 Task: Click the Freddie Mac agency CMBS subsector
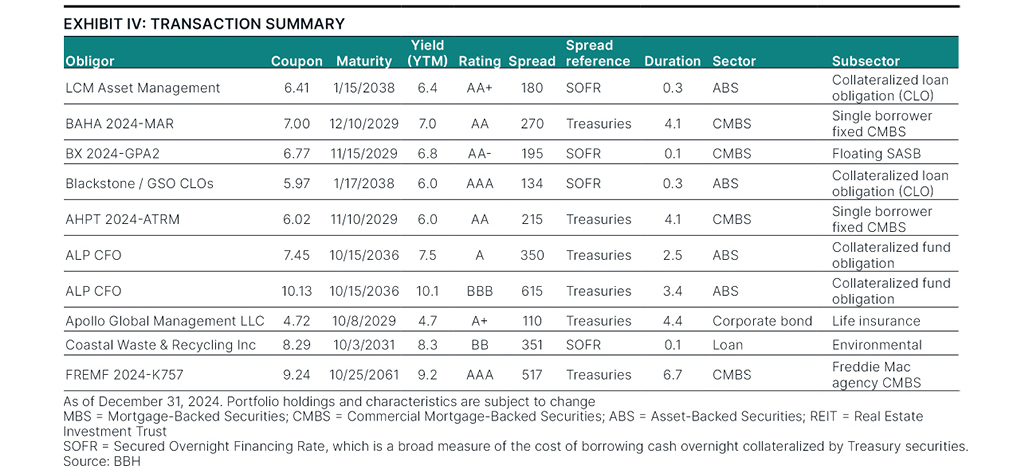[876, 375]
